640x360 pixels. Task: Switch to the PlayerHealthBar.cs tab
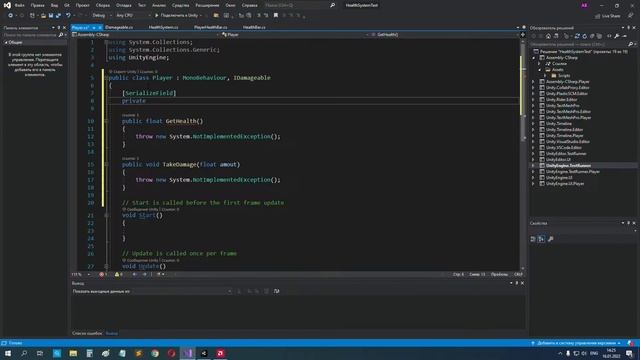click(x=211, y=27)
